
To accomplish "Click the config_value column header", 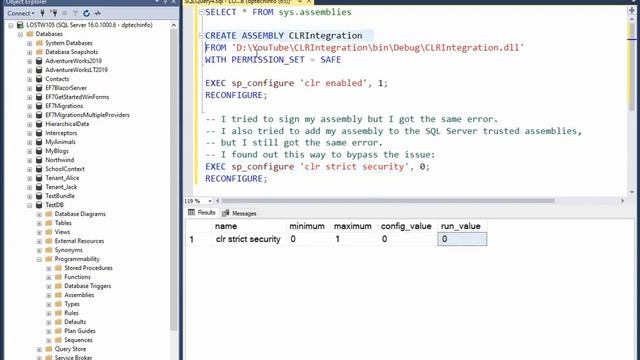I will click(406, 226).
